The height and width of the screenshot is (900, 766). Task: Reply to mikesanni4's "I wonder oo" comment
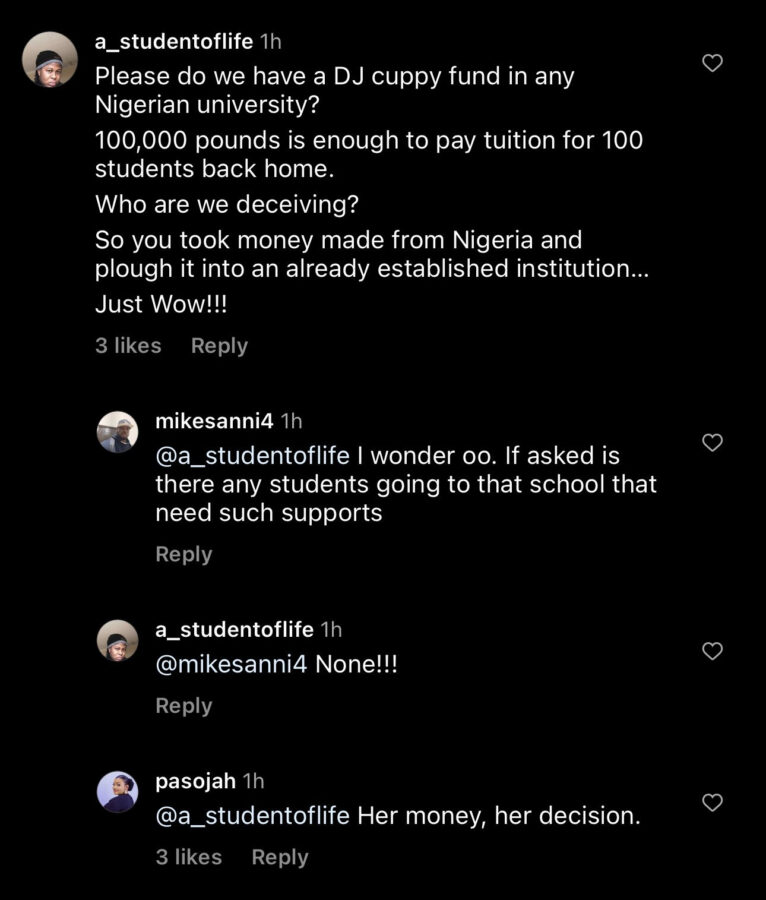(x=184, y=555)
